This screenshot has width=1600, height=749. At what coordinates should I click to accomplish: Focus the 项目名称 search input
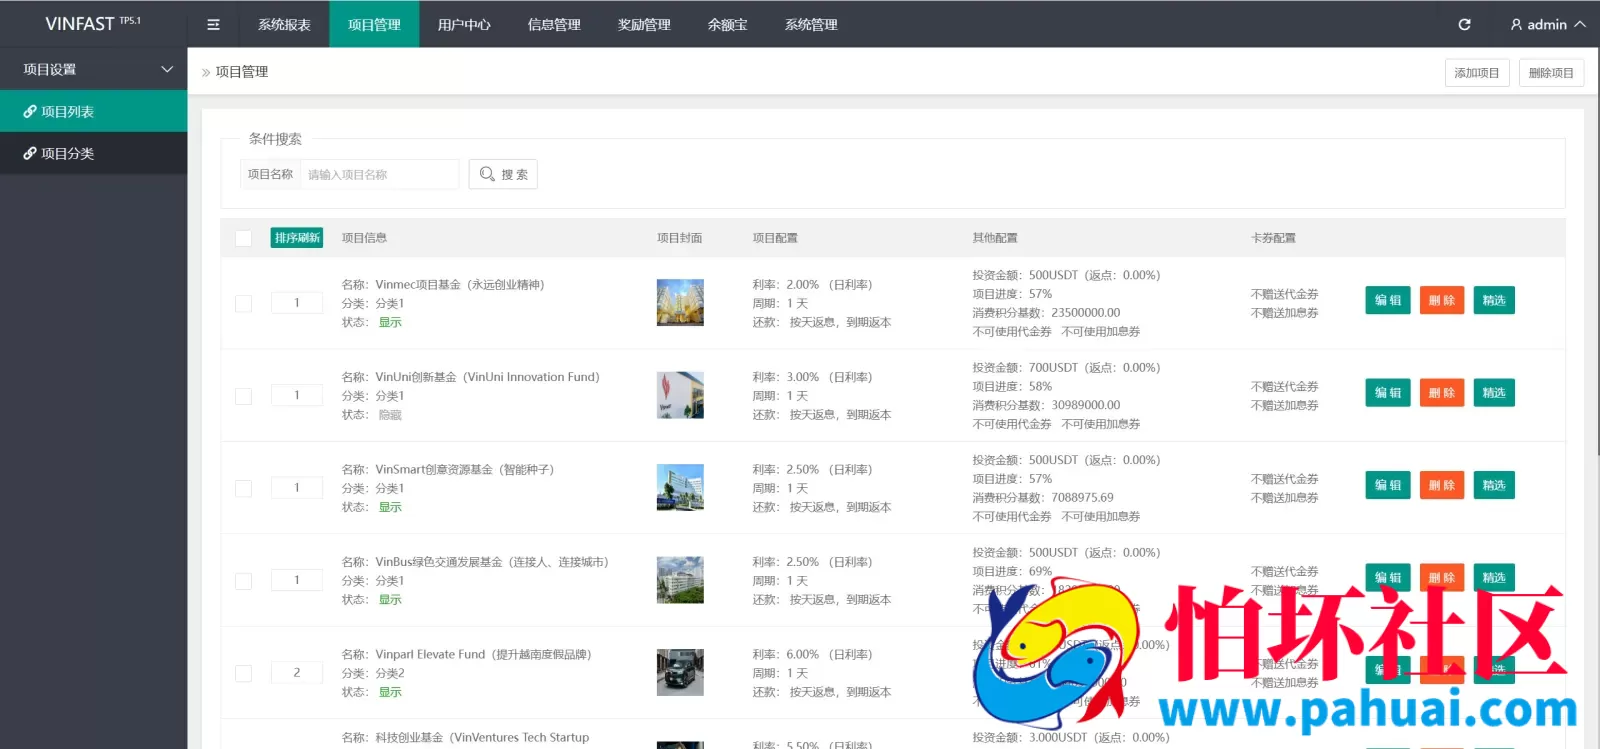(379, 174)
